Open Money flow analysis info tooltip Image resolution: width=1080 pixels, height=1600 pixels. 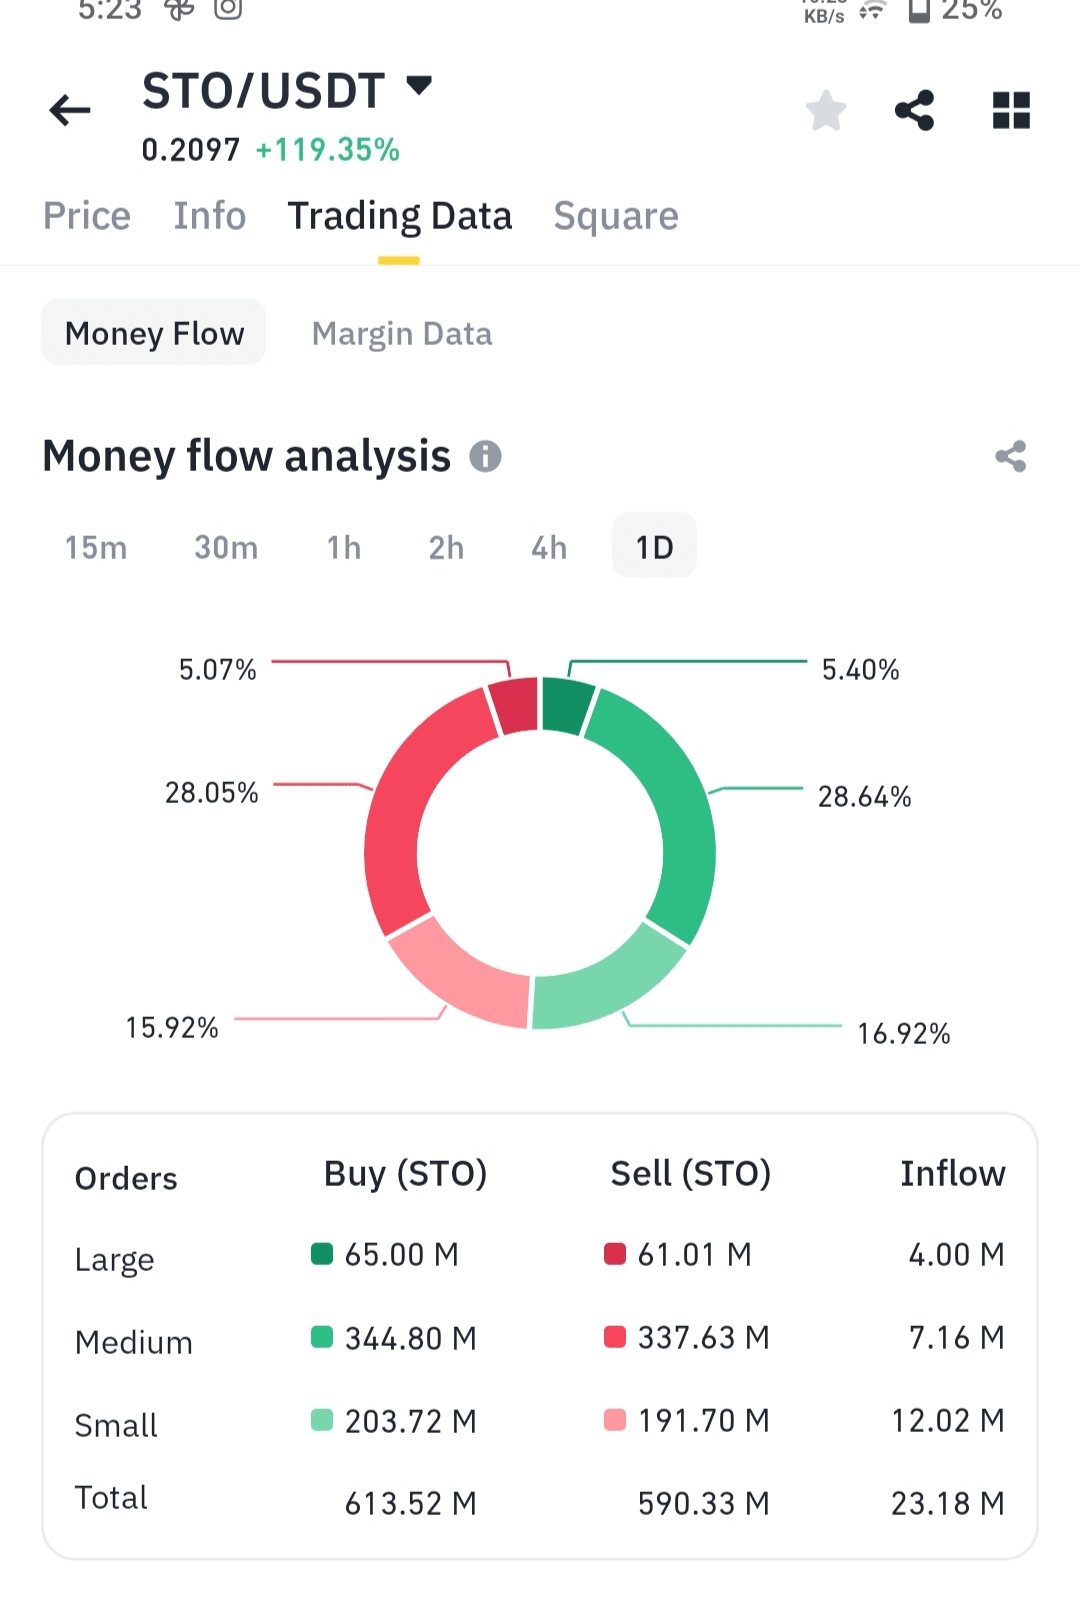(485, 456)
